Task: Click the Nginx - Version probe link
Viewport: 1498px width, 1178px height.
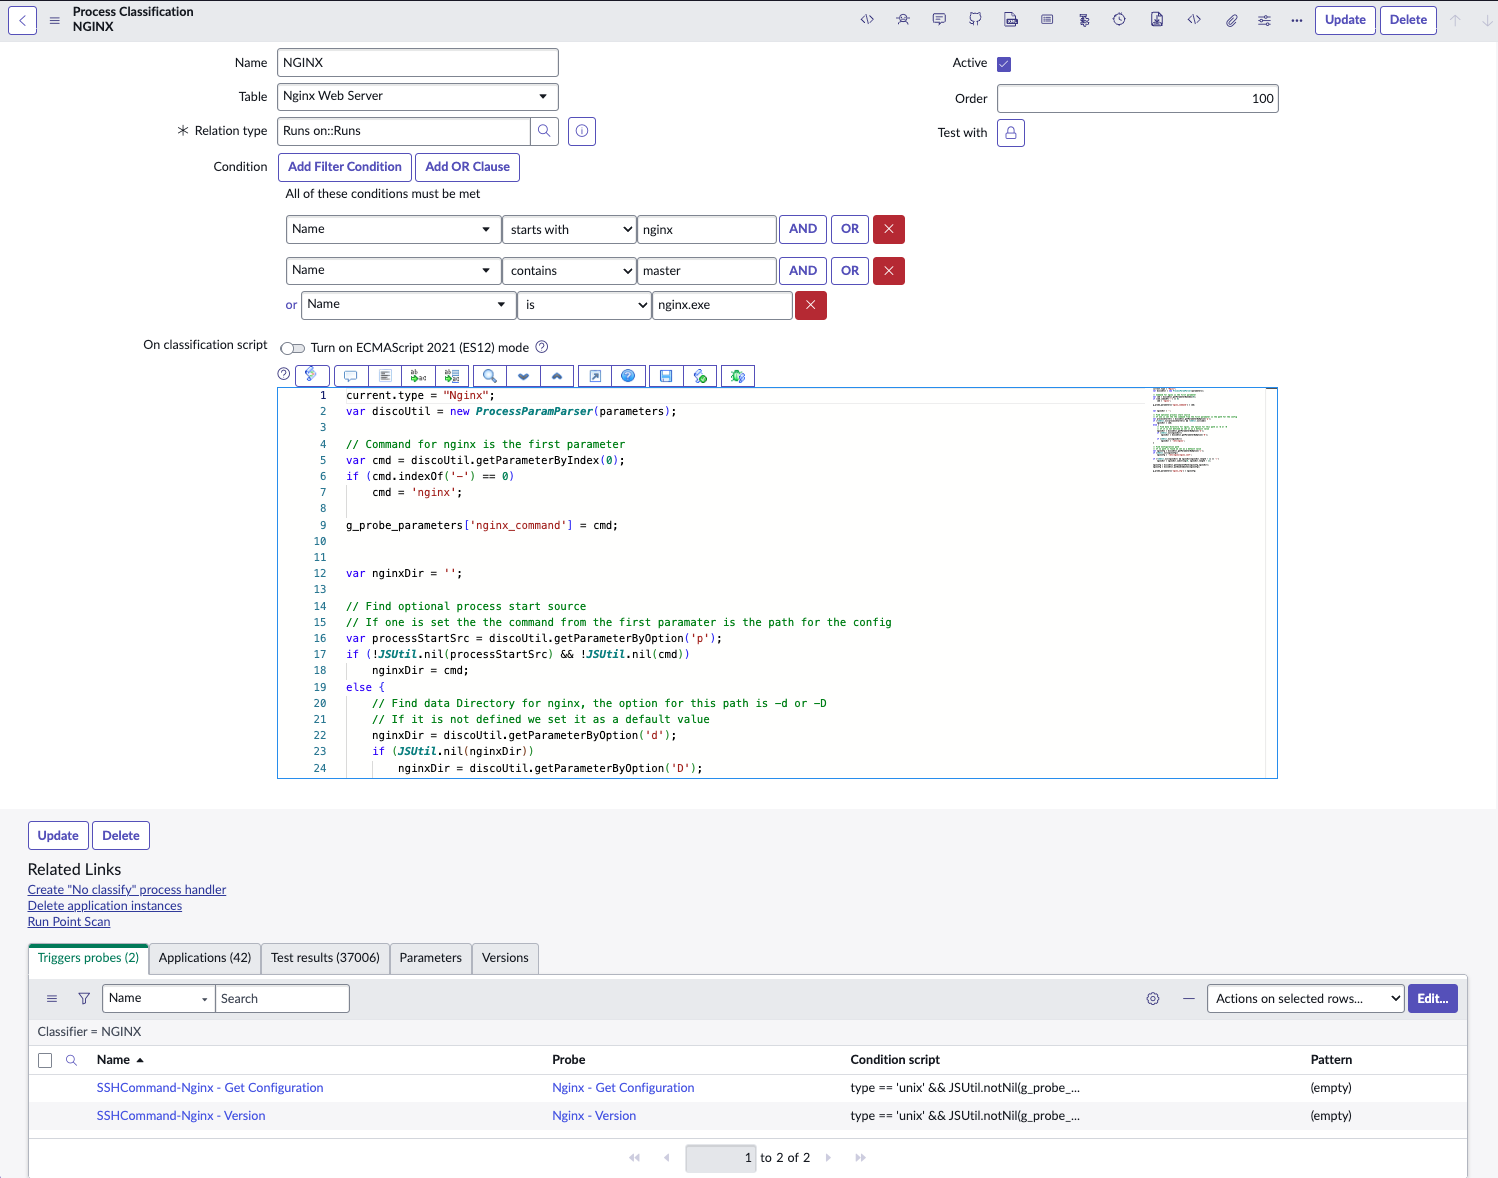Action: point(594,1116)
